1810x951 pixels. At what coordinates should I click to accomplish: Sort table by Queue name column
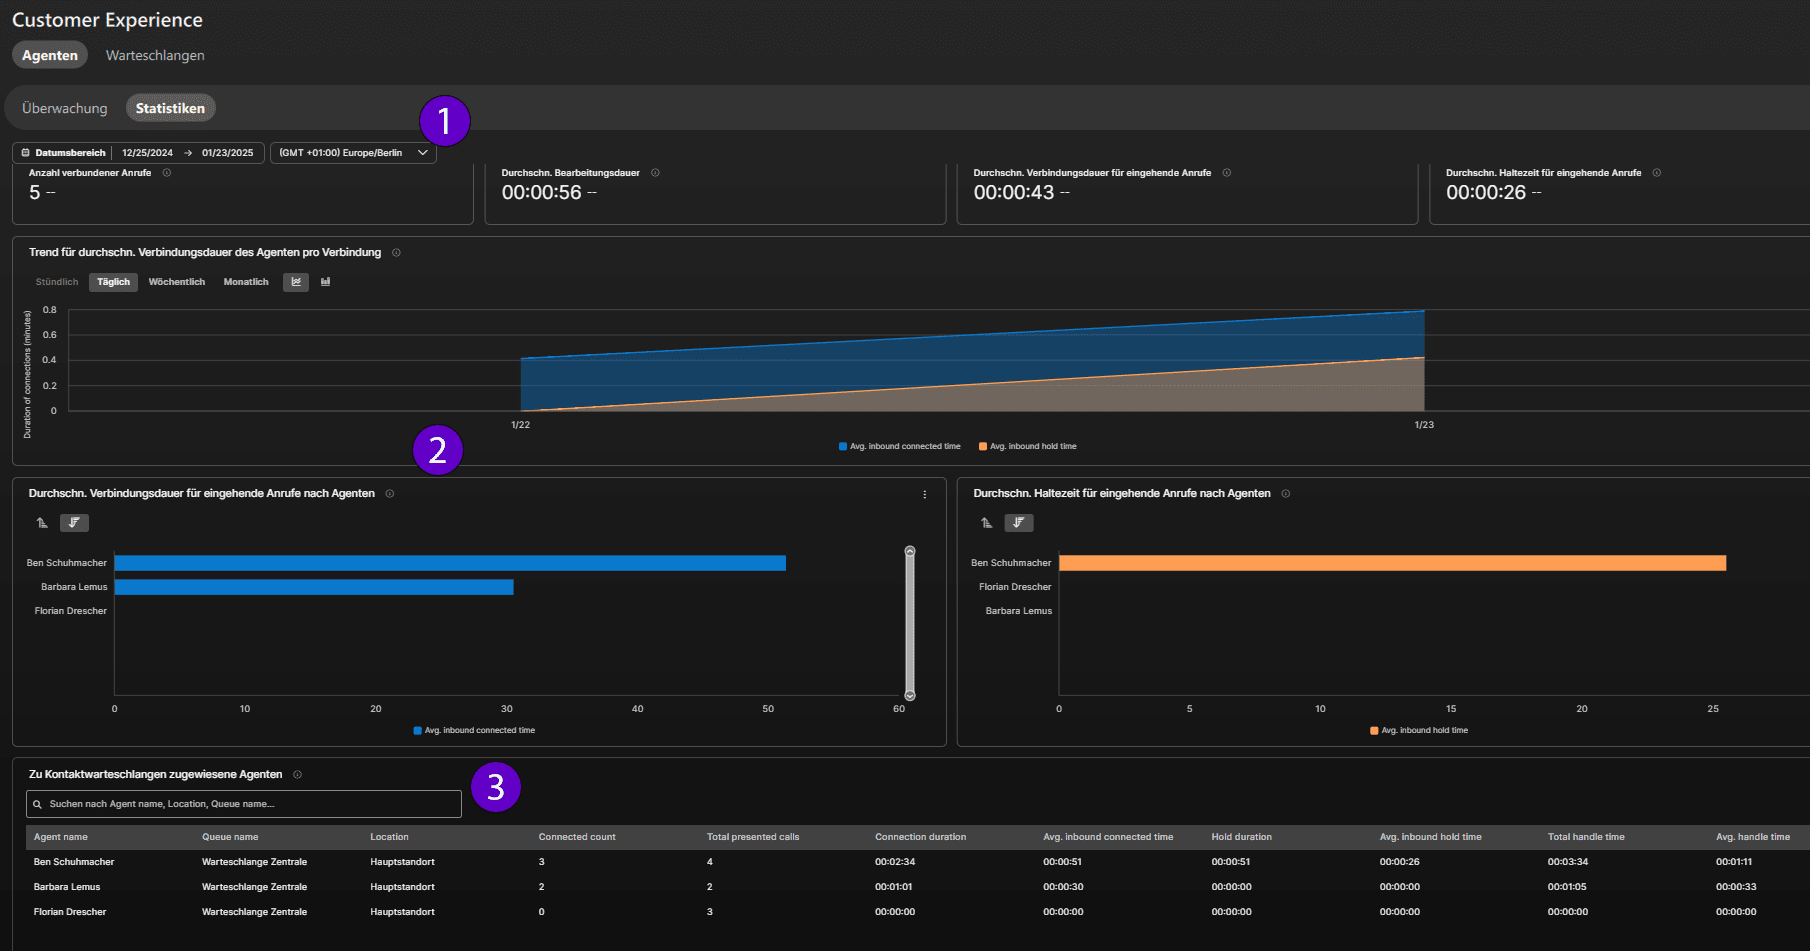pyautogui.click(x=230, y=837)
